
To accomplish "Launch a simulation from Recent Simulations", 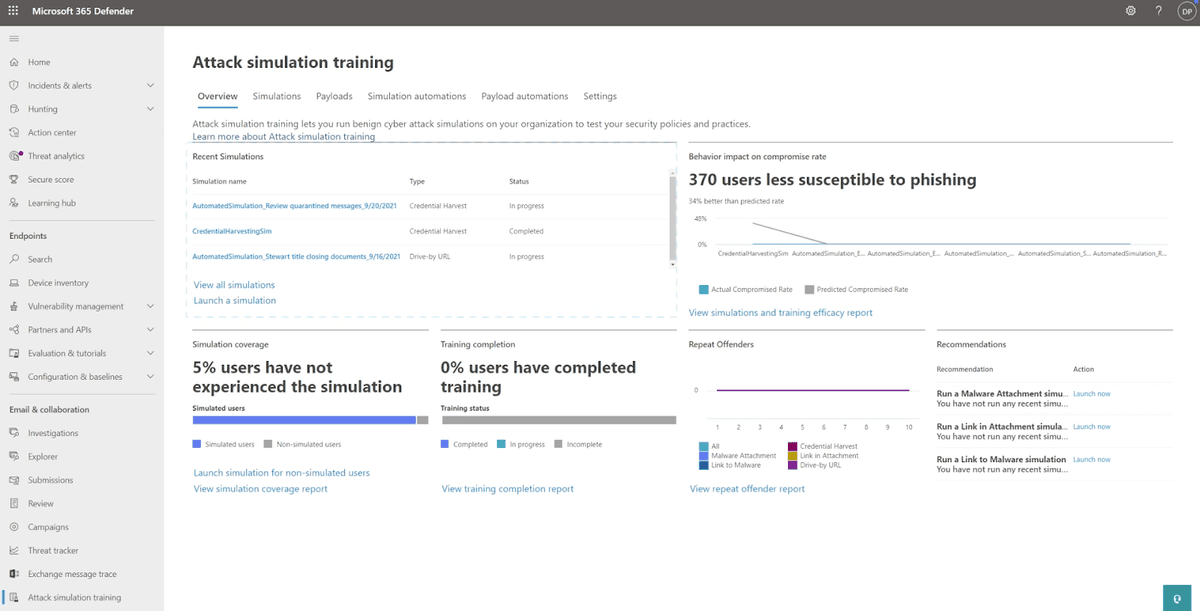I will coord(234,300).
